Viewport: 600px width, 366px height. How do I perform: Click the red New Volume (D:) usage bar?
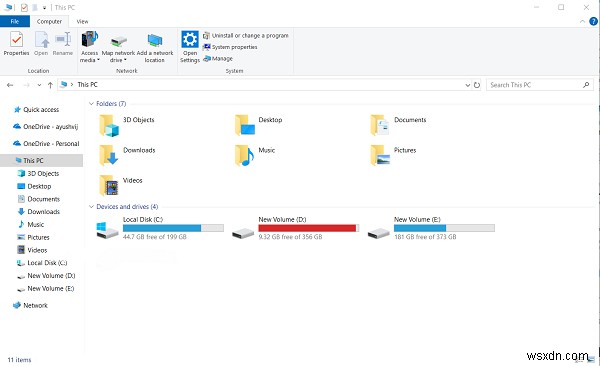(309, 228)
